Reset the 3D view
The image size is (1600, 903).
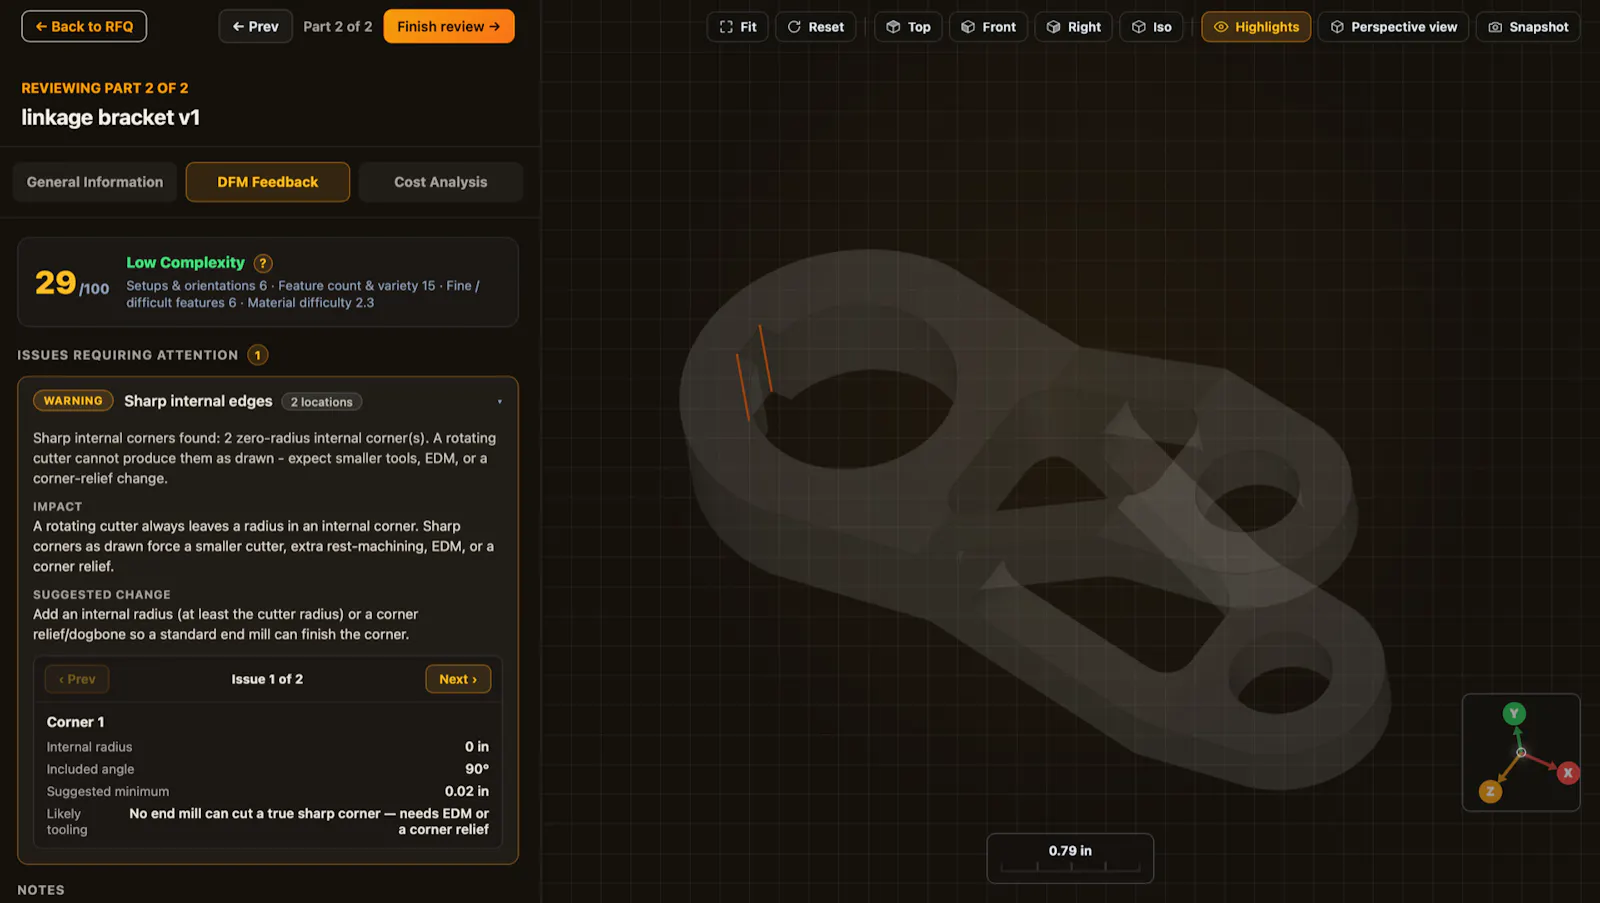[815, 27]
